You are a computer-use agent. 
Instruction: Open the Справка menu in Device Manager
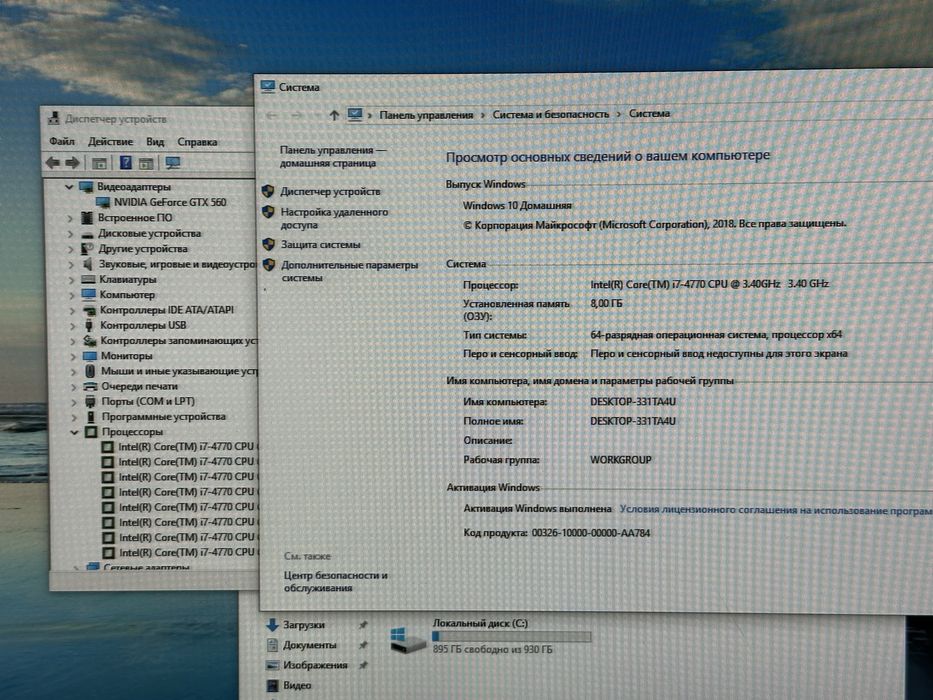(x=197, y=142)
